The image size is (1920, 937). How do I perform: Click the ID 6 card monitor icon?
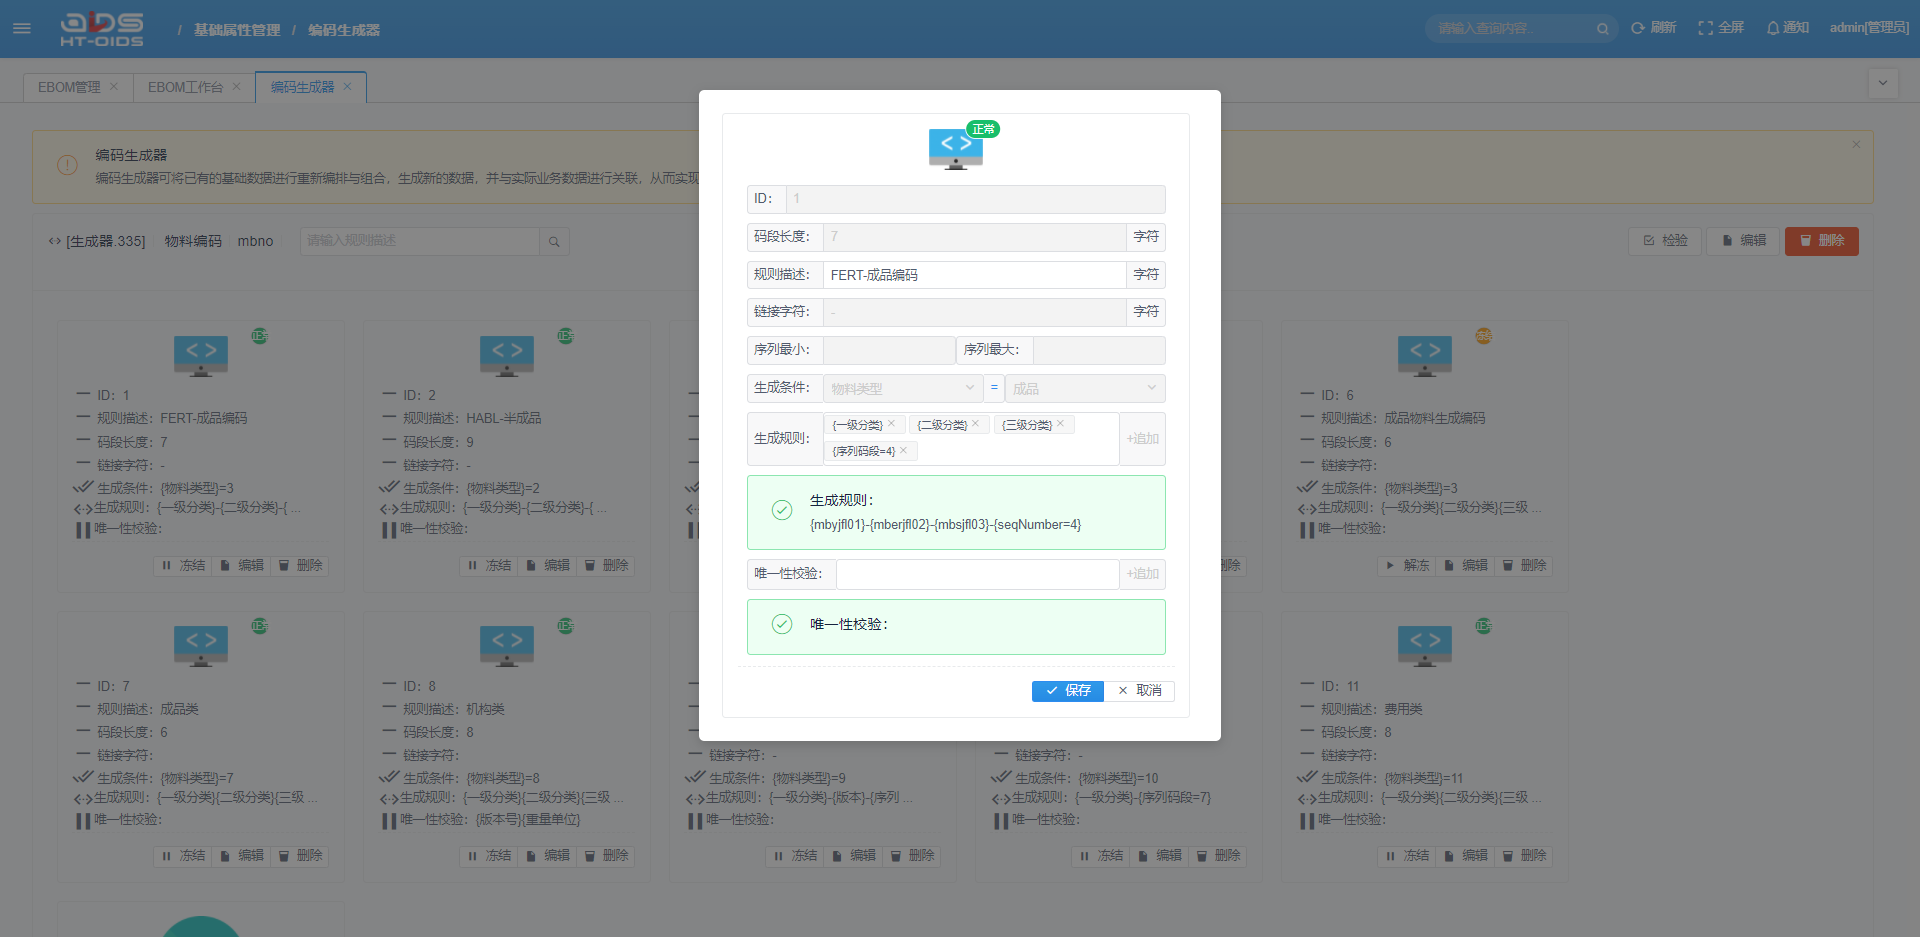(x=1425, y=356)
